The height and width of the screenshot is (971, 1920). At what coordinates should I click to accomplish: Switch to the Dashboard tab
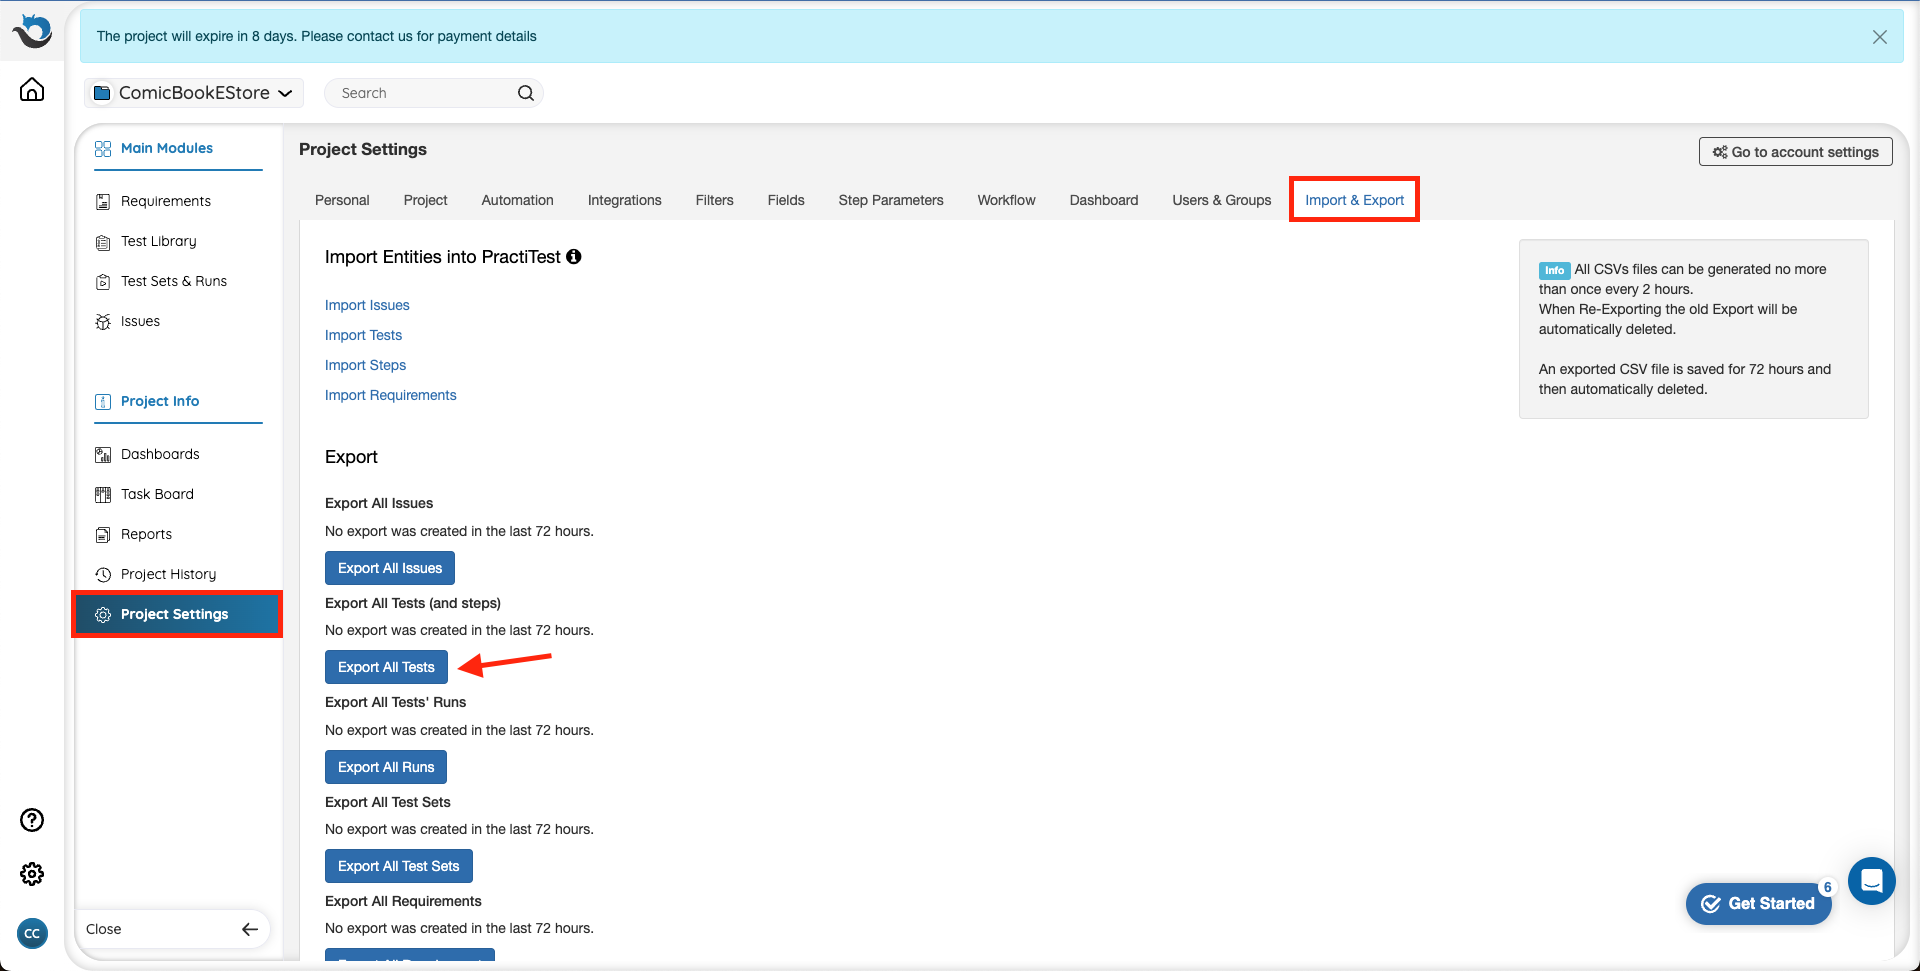(x=1104, y=200)
